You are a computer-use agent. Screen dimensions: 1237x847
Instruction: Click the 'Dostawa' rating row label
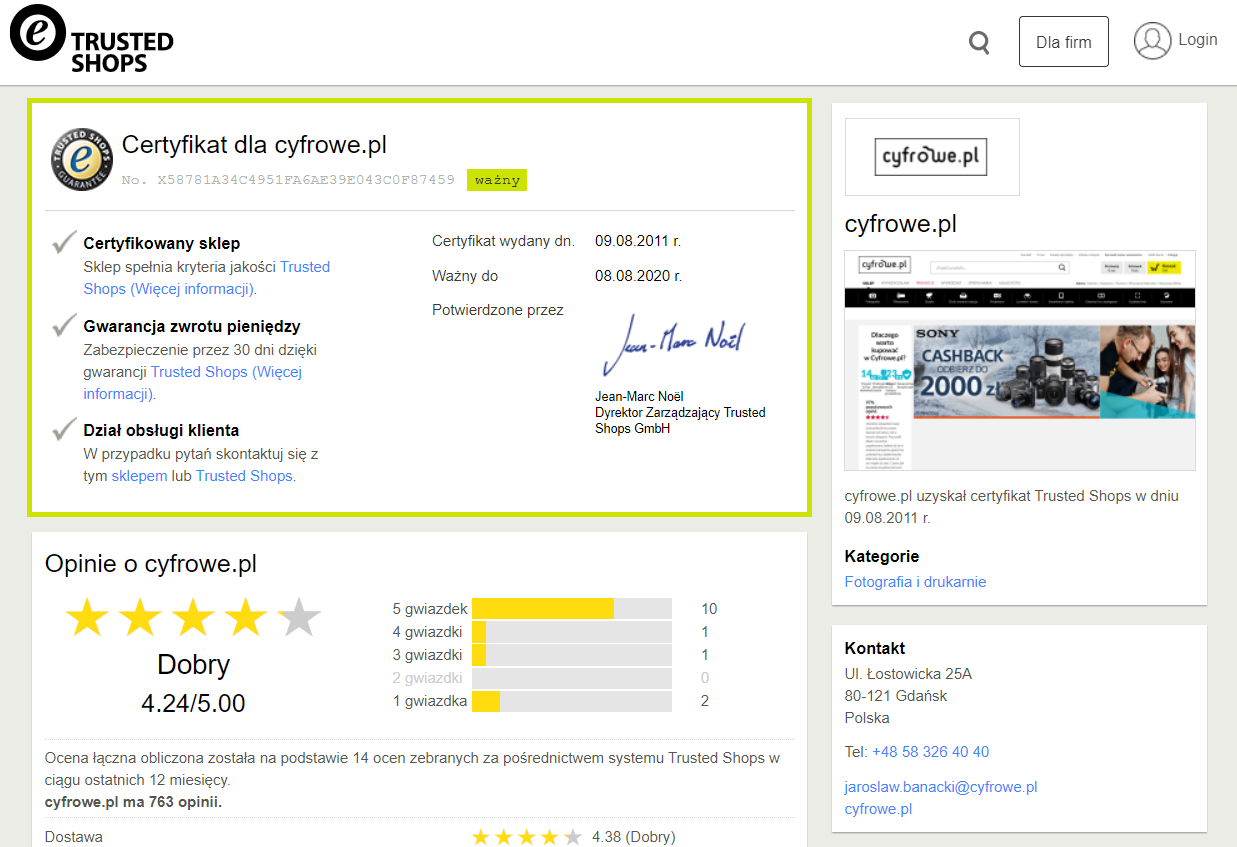click(x=74, y=837)
